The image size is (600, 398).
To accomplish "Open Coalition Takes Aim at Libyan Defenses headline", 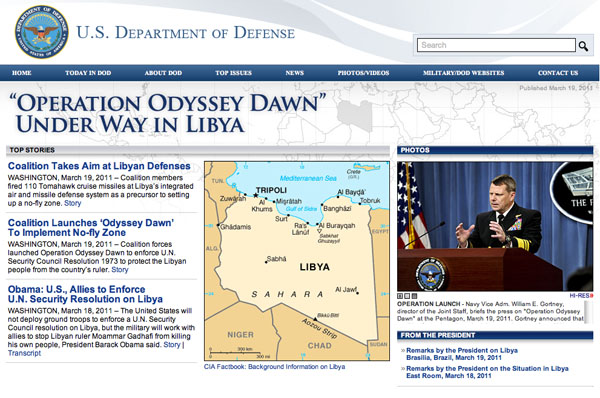I will point(99,166).
